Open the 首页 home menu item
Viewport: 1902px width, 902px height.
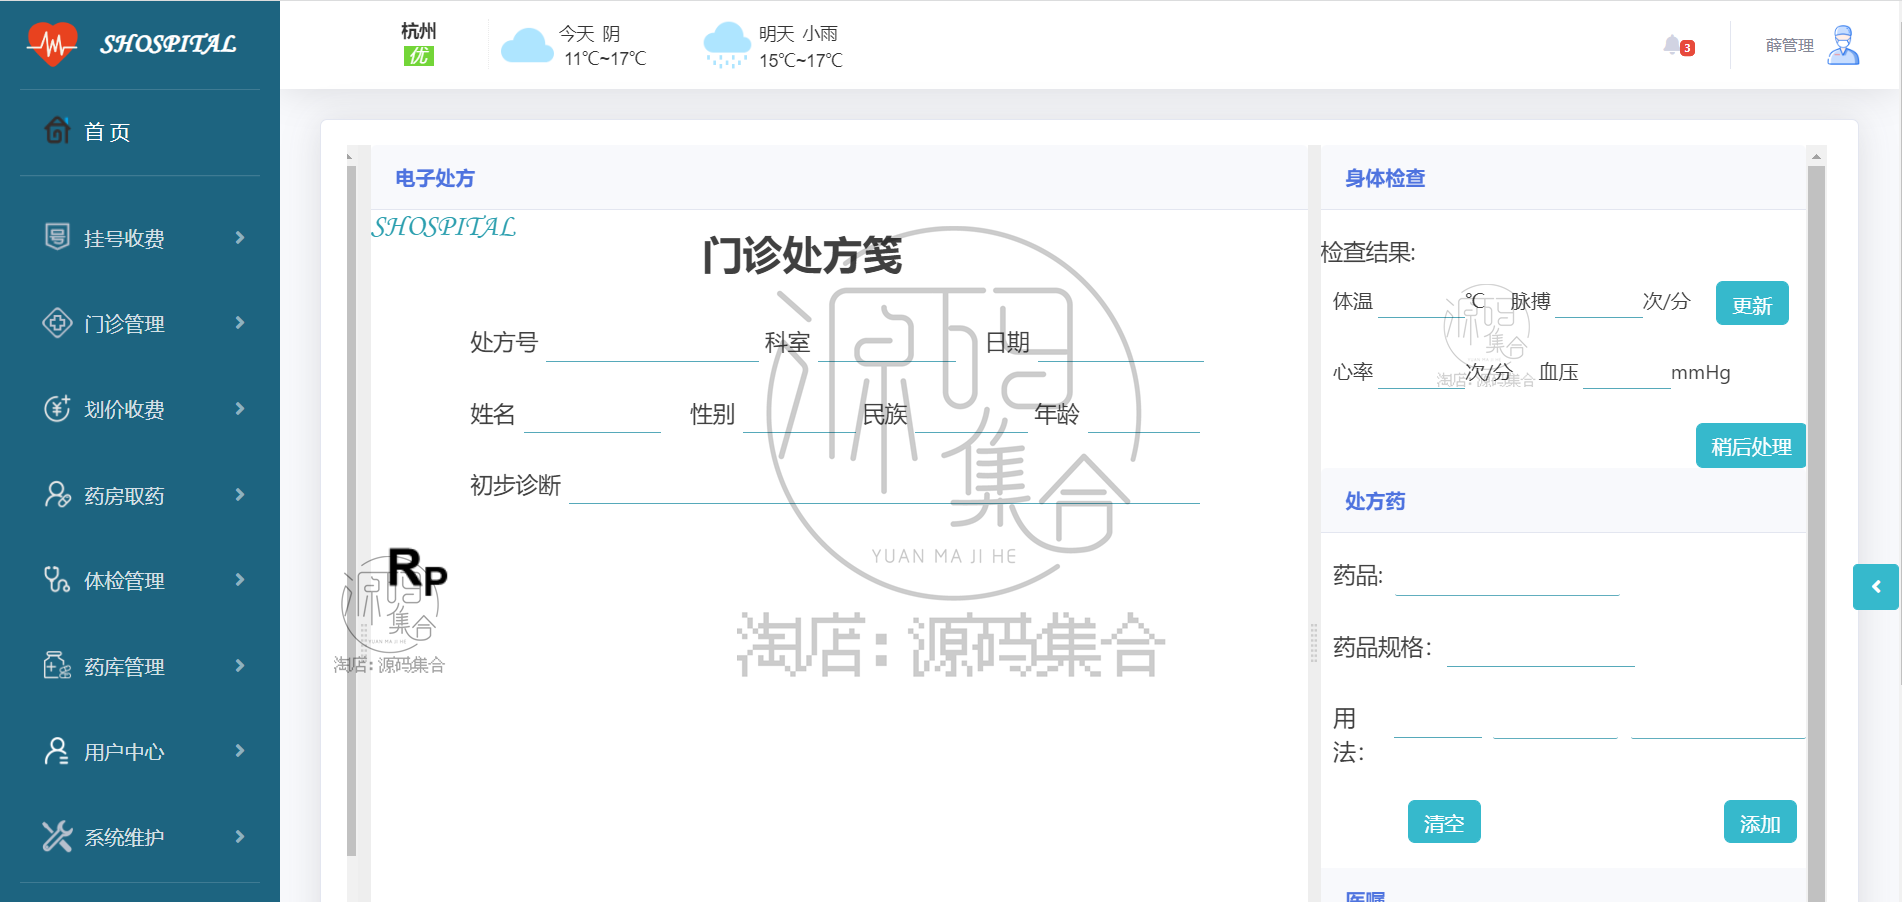[140, 131]
